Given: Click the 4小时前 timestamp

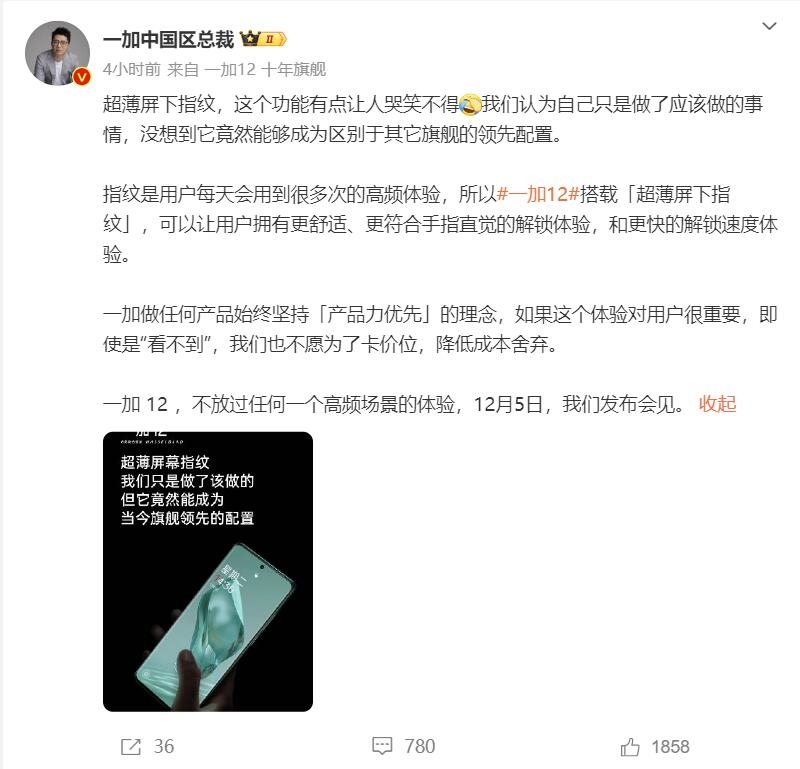Looking at the screenshot, I should (x=132, y=69).
